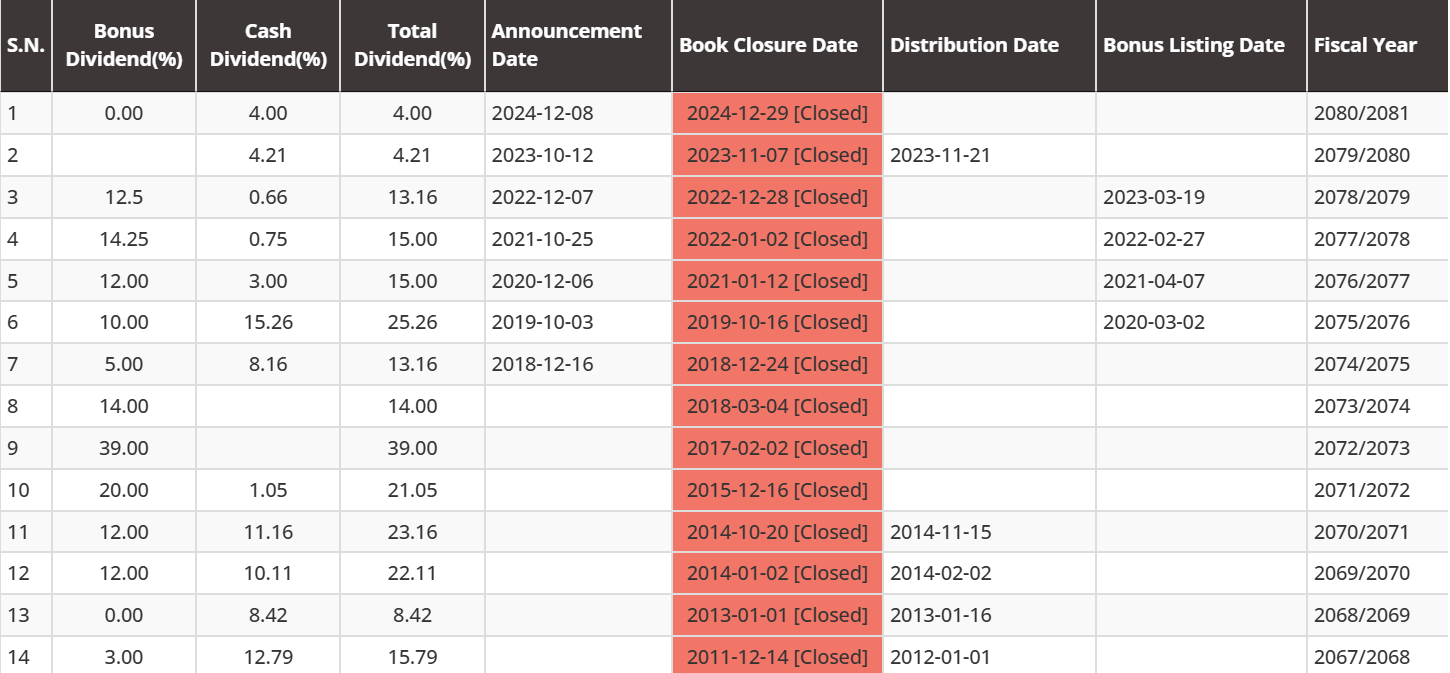Viewport: 1450px width, 673px height.
Task: Select the 2024-12-29 [Closed] book closure cell
Action: pos(777,113)
